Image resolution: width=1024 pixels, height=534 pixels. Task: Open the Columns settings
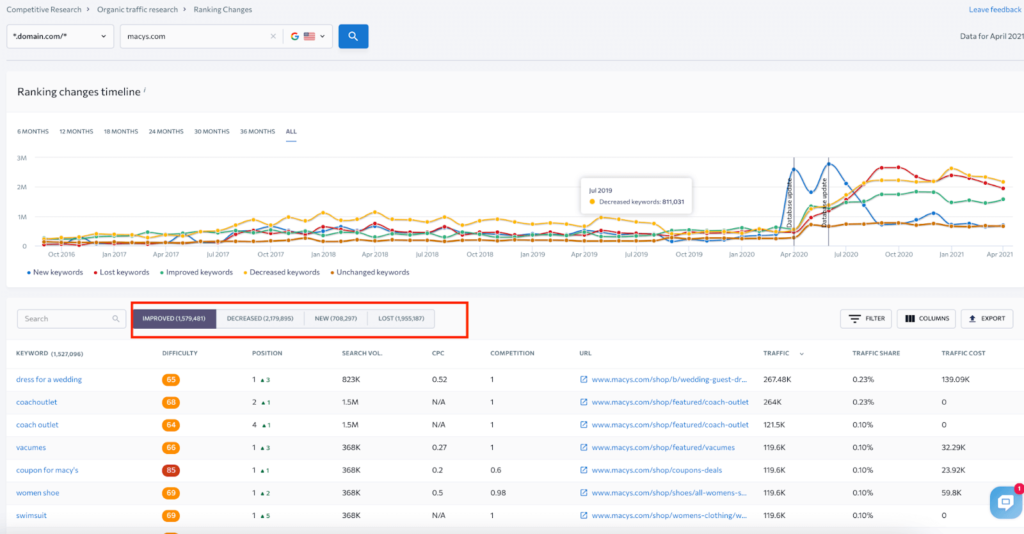pyautogui.click(x=926, y=319)
